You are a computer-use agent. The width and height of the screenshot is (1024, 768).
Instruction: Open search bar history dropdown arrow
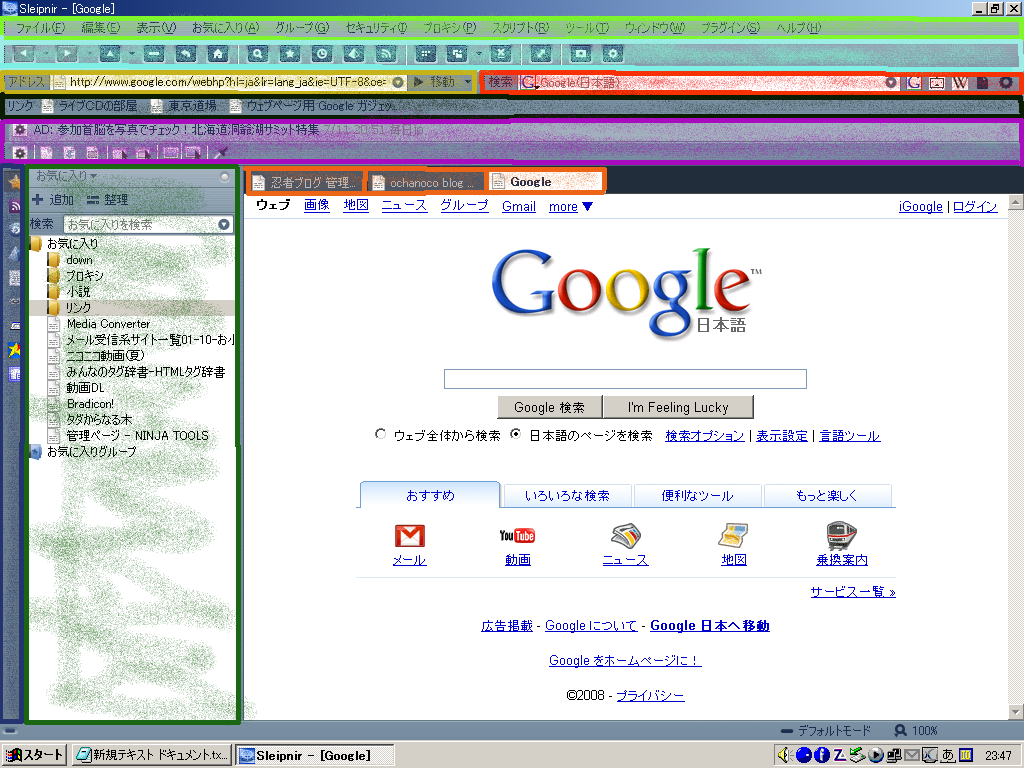[891, 82]
